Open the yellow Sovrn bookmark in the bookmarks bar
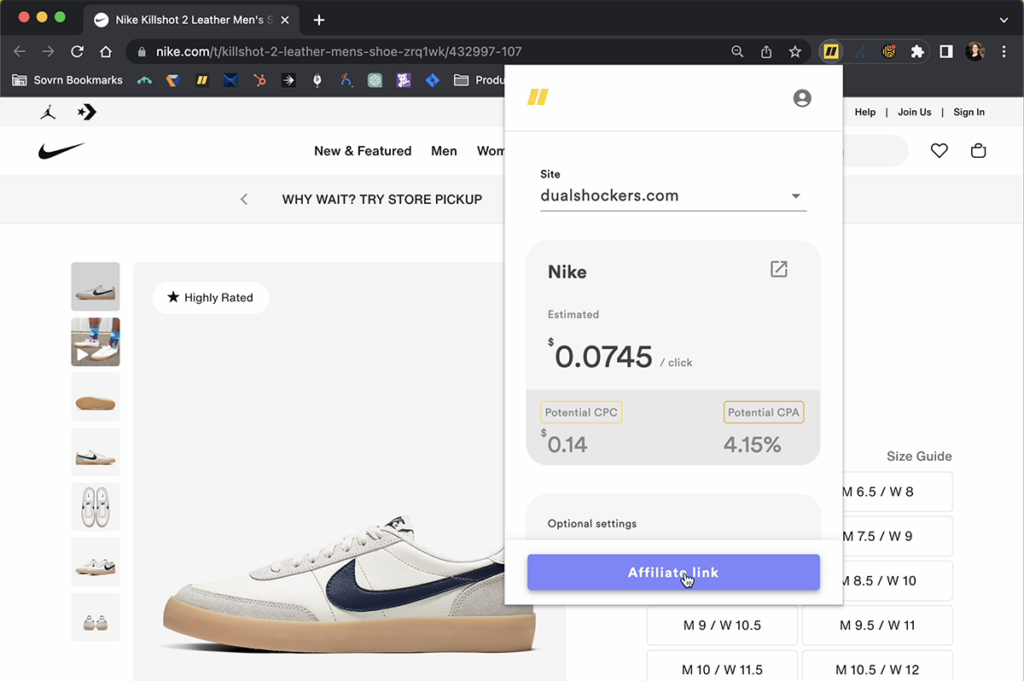This screenshot has width=1024, height=681. [202, 80]
